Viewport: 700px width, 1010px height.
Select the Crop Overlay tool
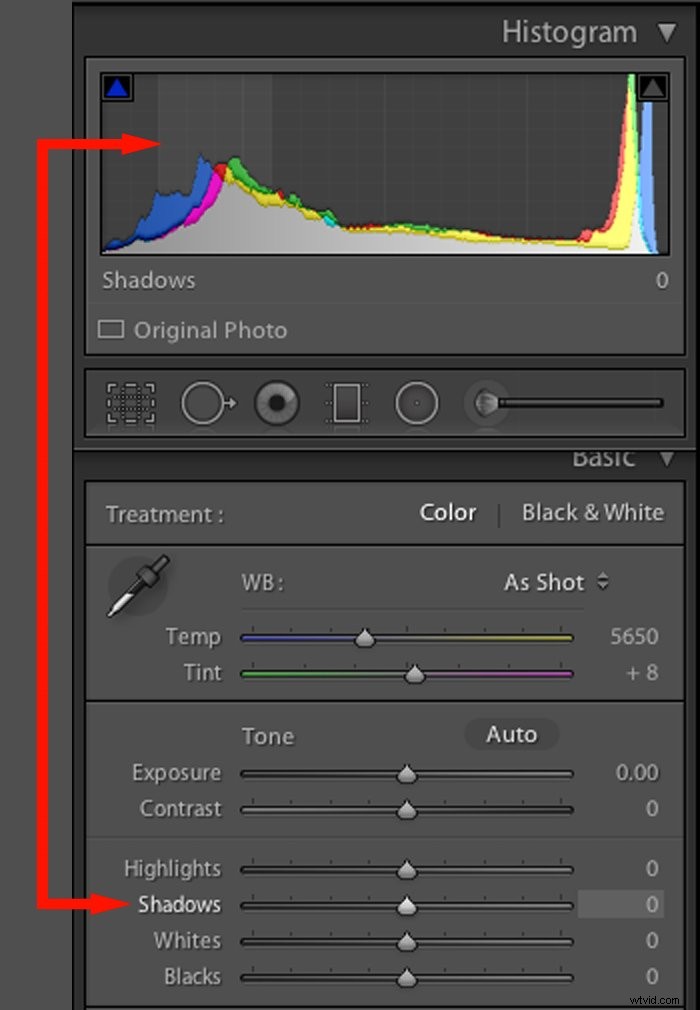click(131, 403)
